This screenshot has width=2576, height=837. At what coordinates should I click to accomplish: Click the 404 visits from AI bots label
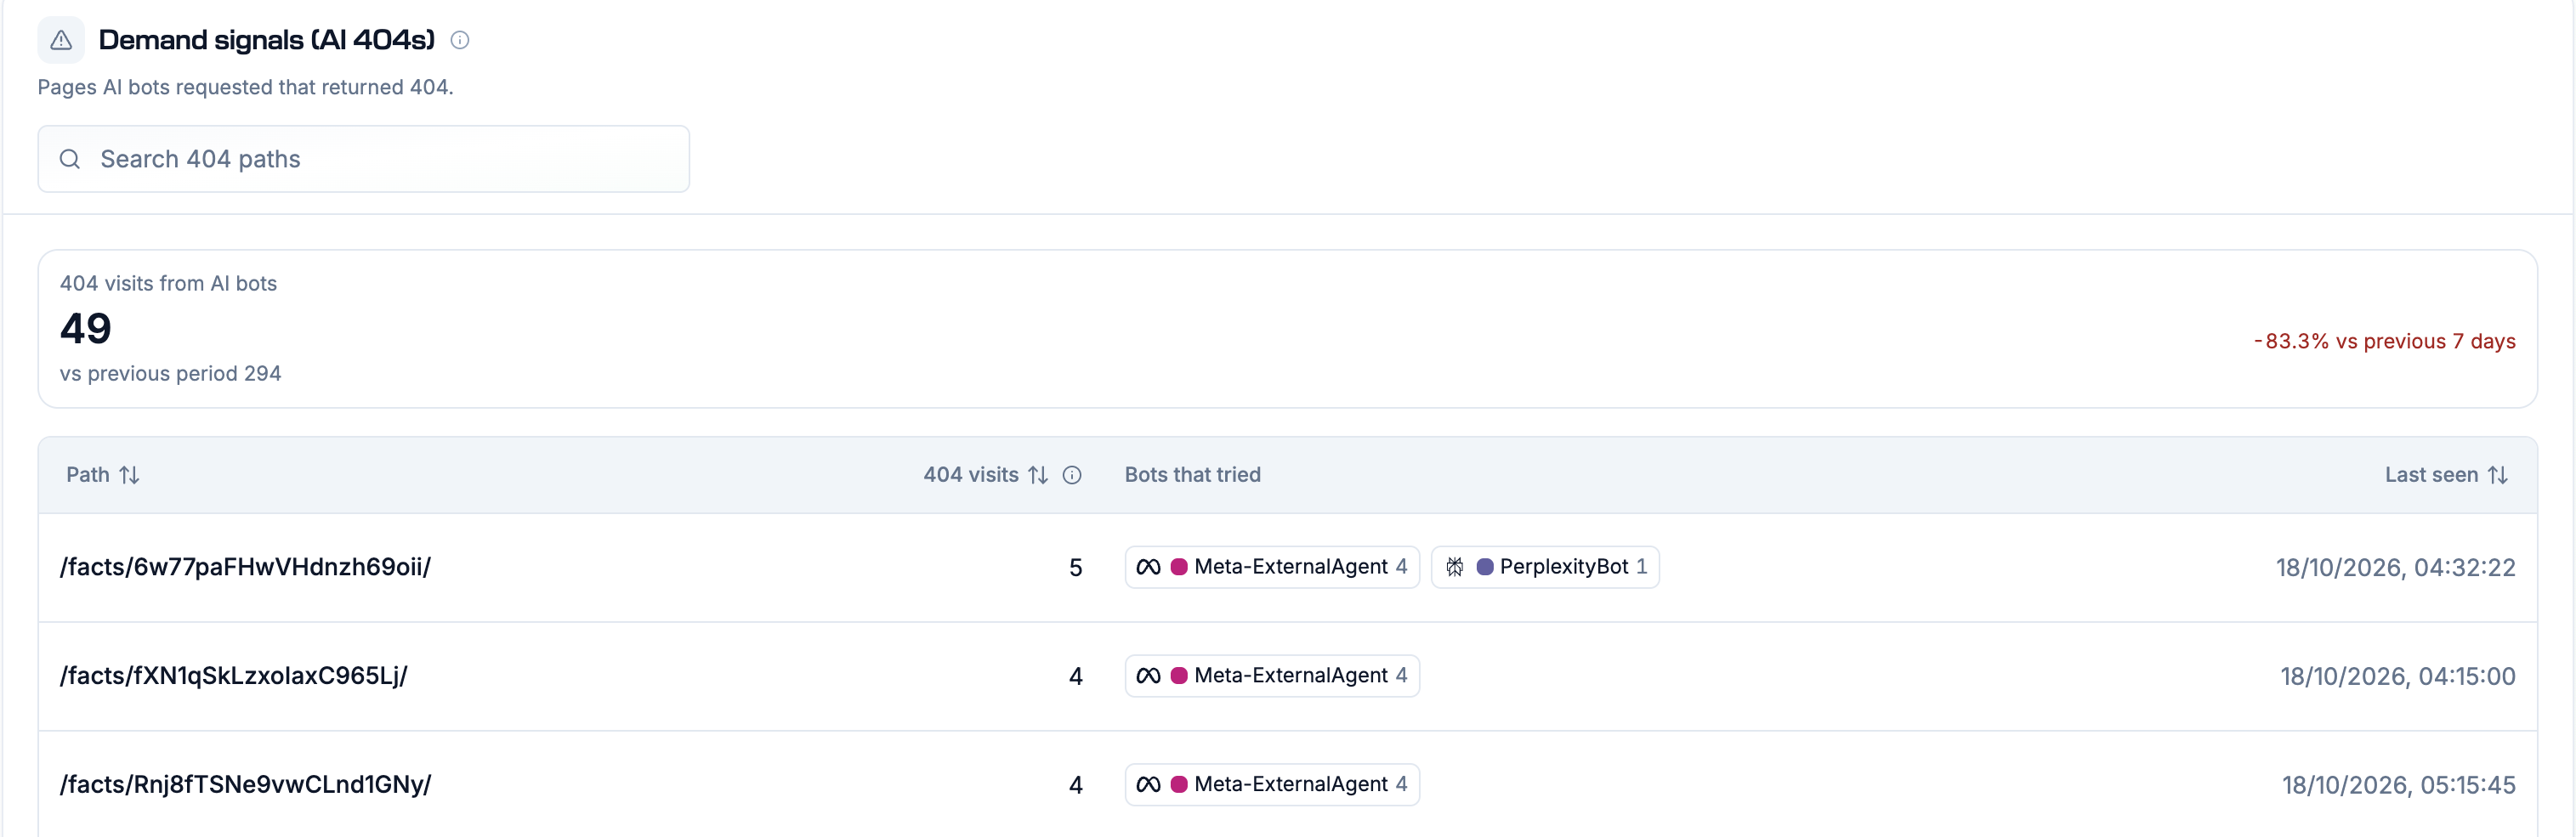(168, 283)
